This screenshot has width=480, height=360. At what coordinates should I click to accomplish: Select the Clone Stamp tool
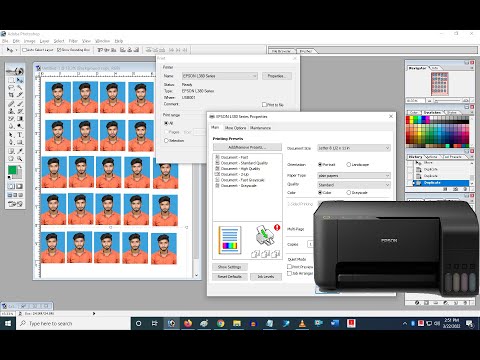[x=11, y=111]
